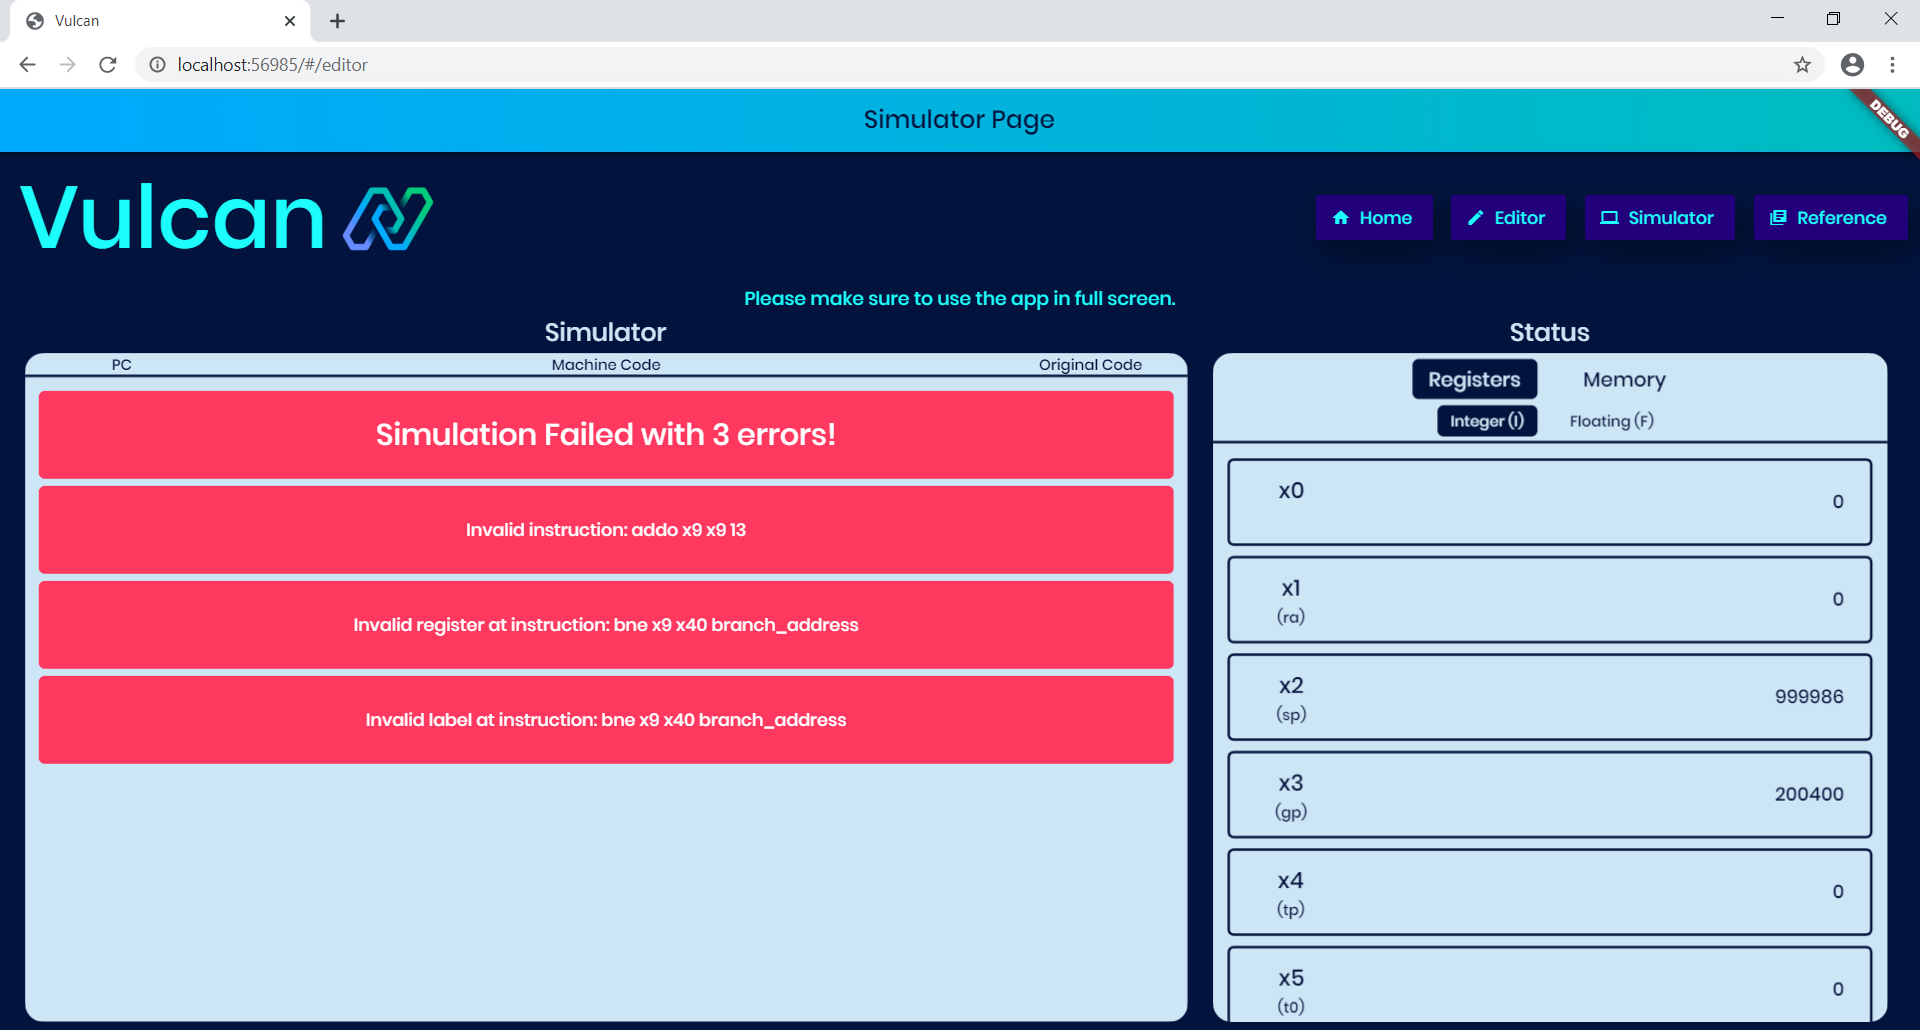Select the Vulcan browser tab

160,21
